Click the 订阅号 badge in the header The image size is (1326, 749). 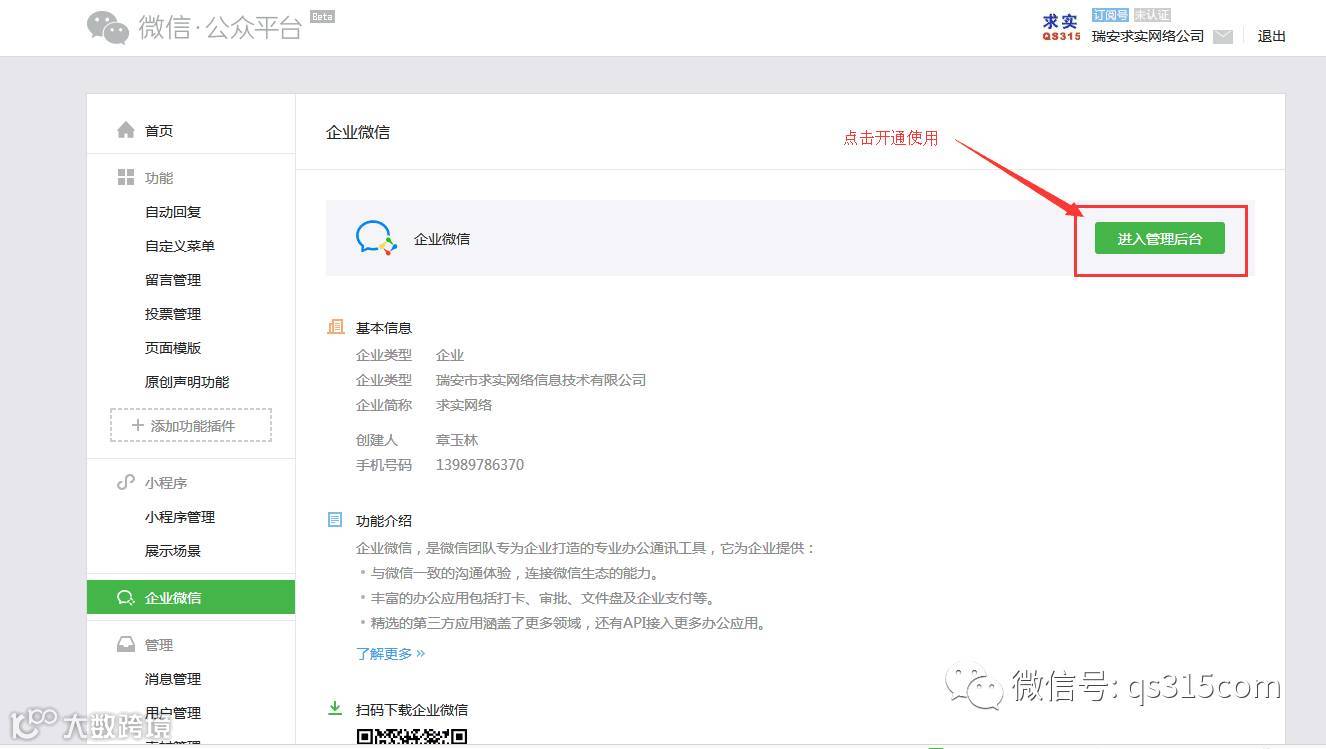[x=1110, y=15]
